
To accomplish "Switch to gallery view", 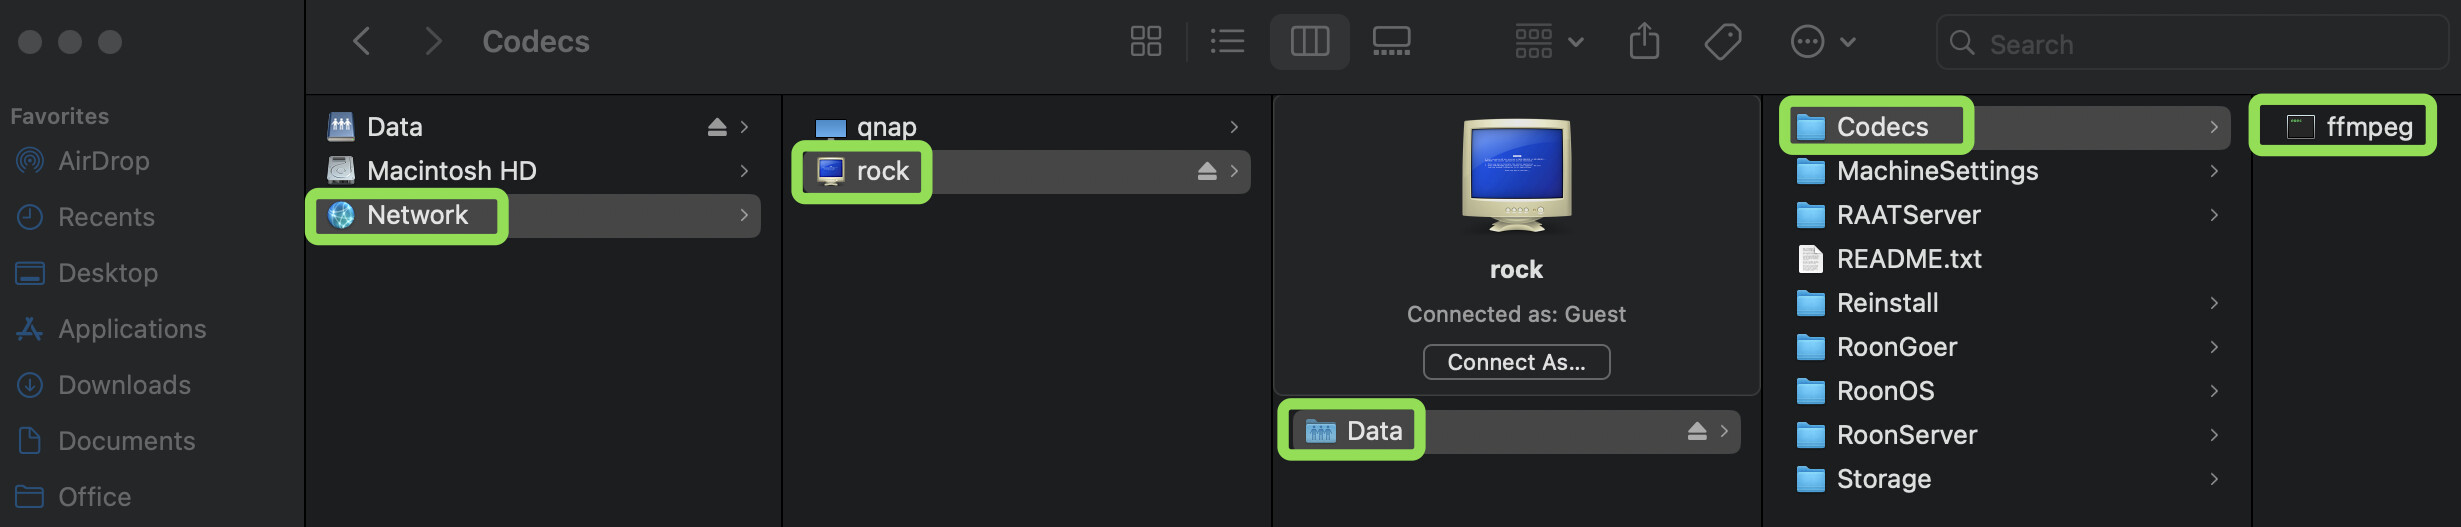I will (1391, 41).
